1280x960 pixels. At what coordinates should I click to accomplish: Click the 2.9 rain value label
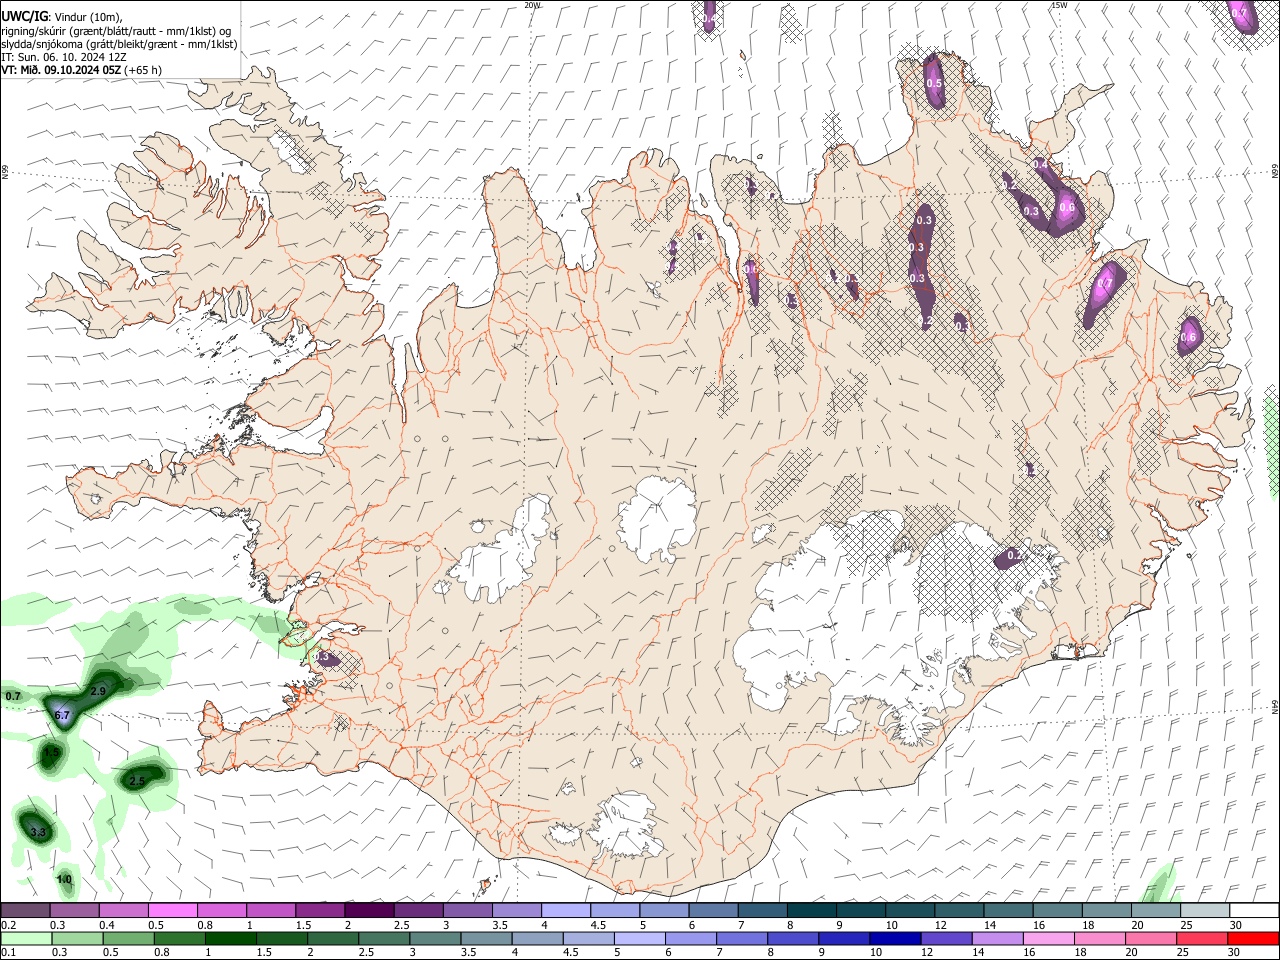click(x=98, y=691)
